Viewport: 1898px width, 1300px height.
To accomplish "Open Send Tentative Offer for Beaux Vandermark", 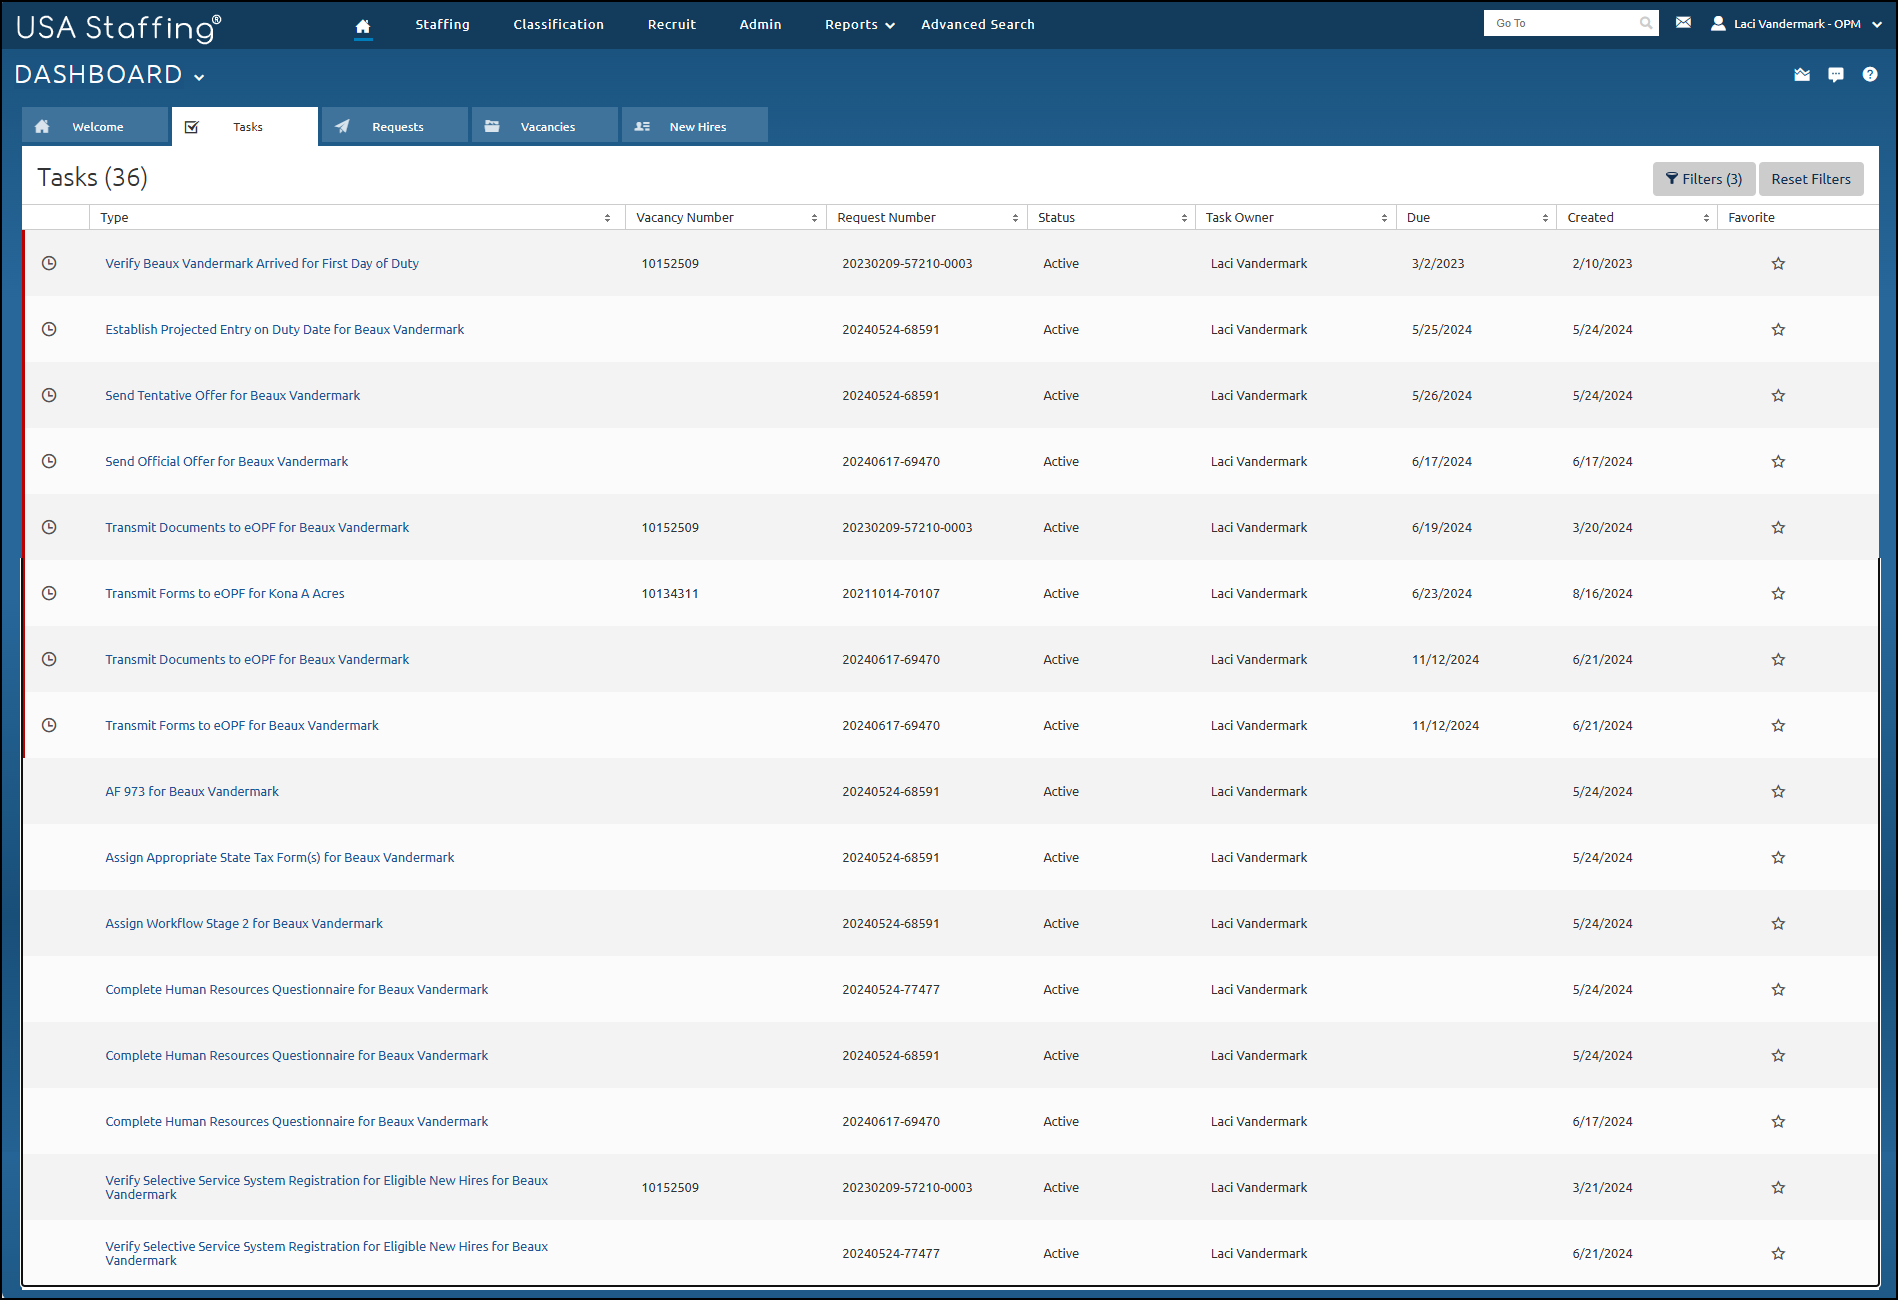I will pyautogui.click(x=232, y=395).
